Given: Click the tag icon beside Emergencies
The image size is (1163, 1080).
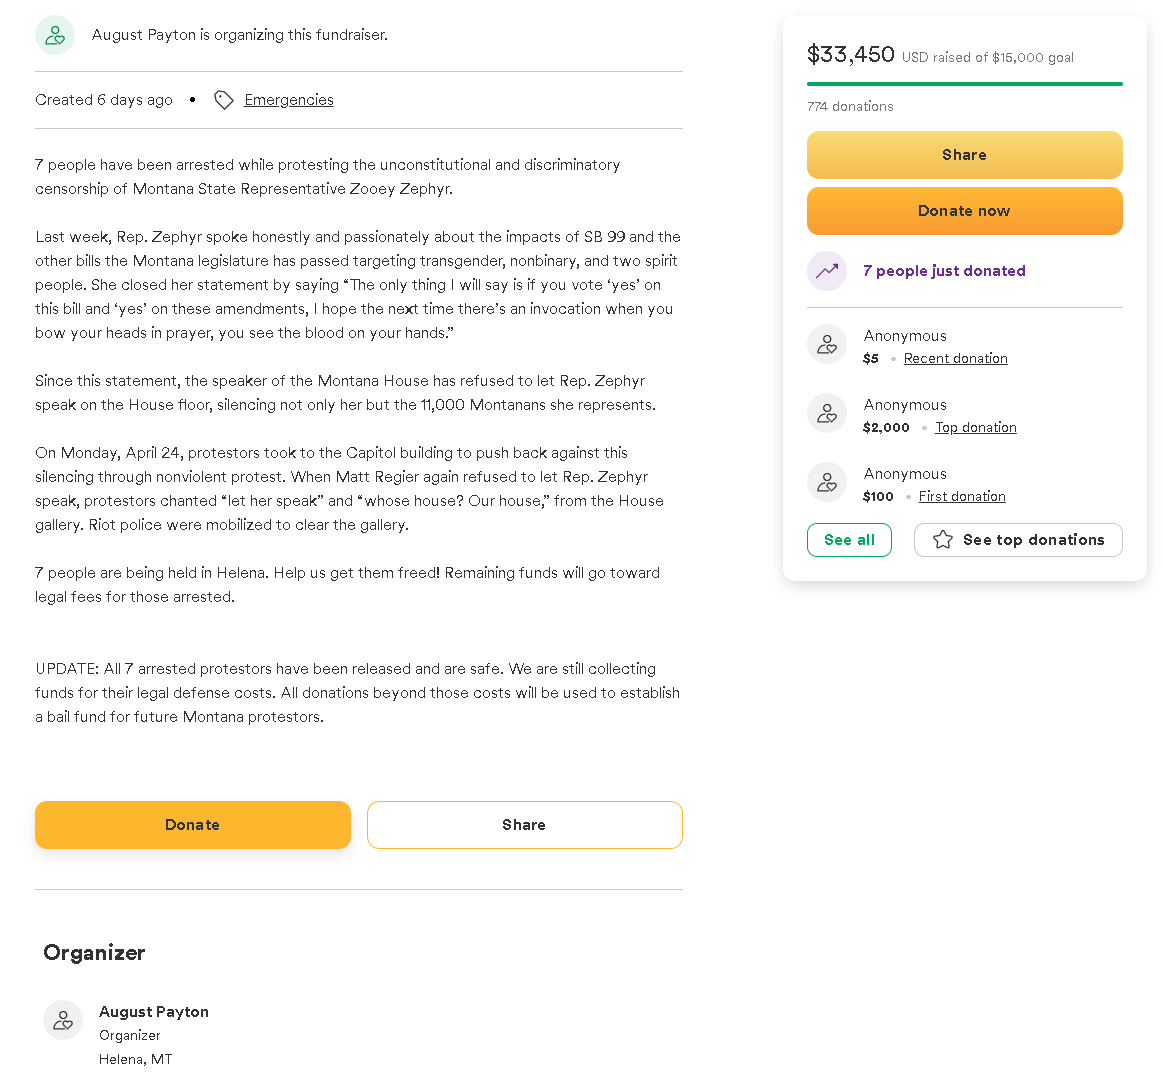Looking at the screenshot, I should click(x=224, y=100).
